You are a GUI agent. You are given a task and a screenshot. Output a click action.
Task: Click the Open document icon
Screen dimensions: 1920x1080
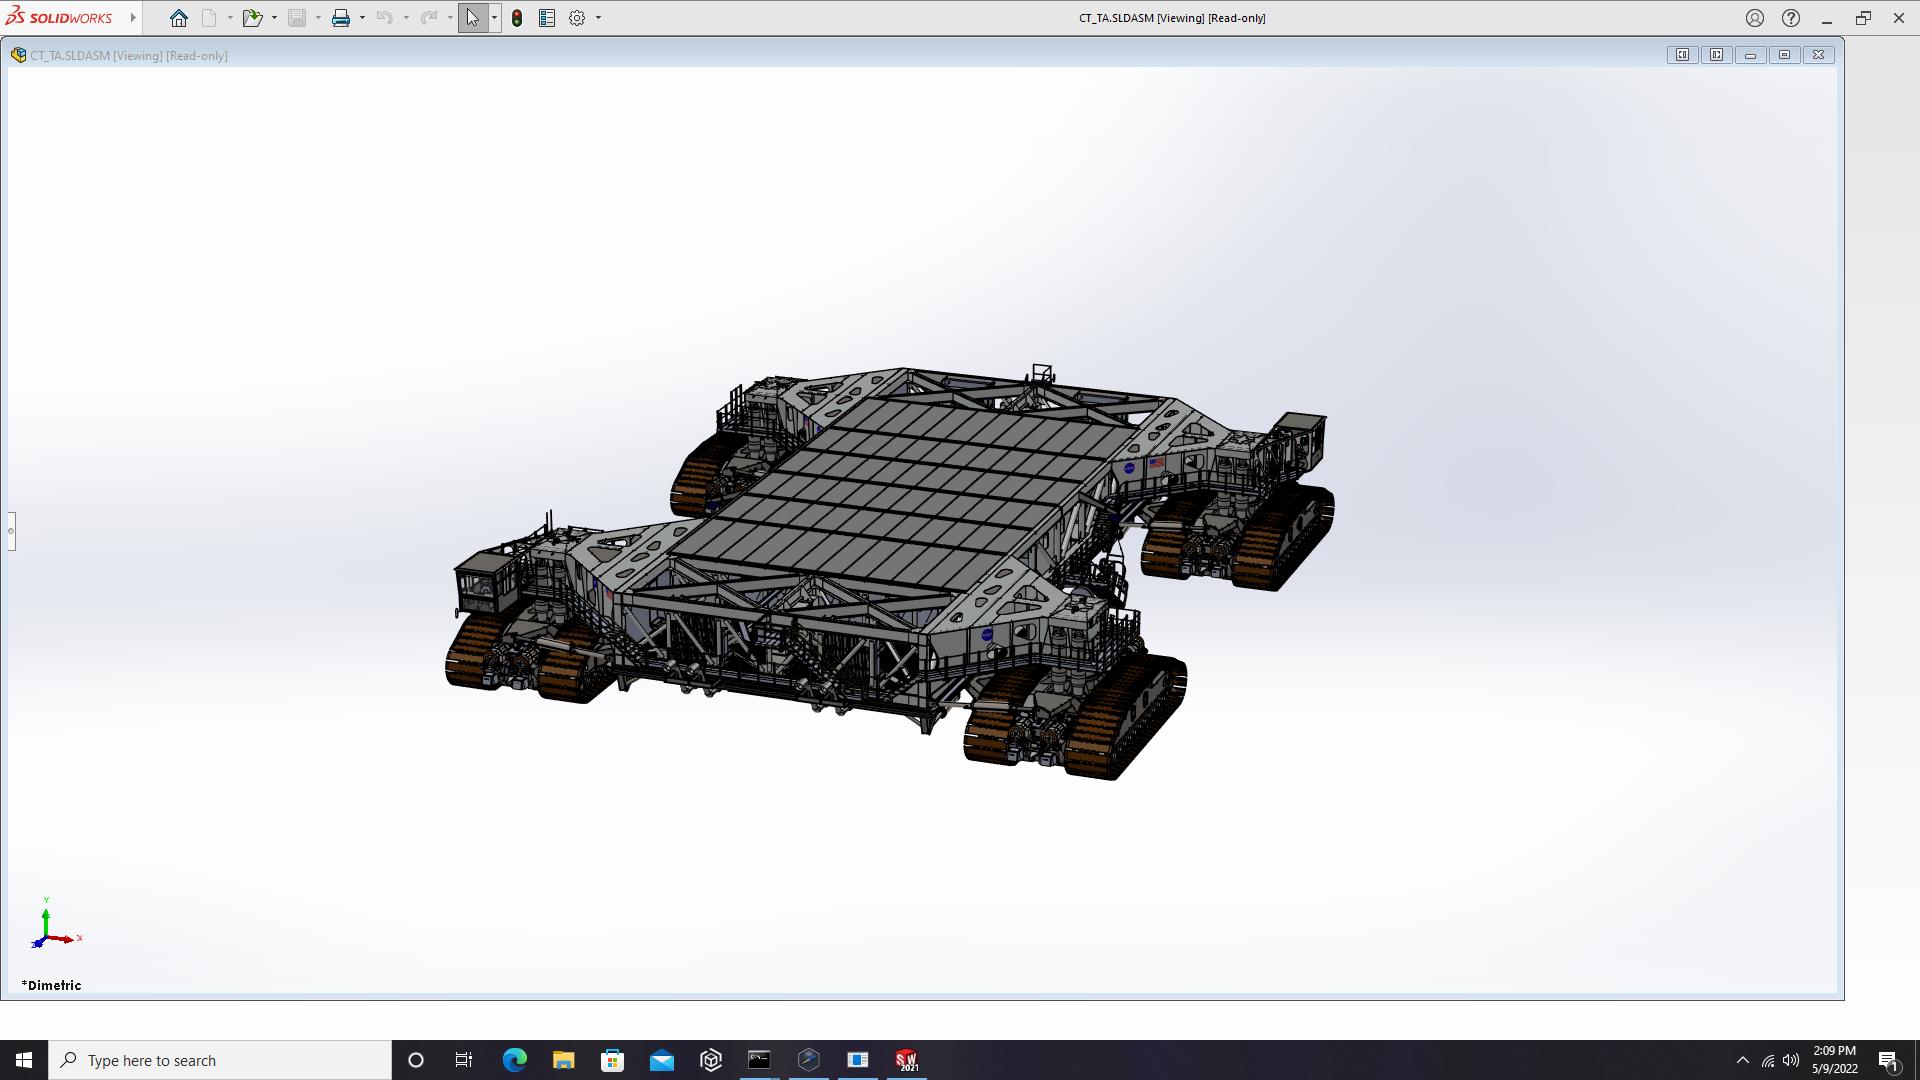(251, 18)
